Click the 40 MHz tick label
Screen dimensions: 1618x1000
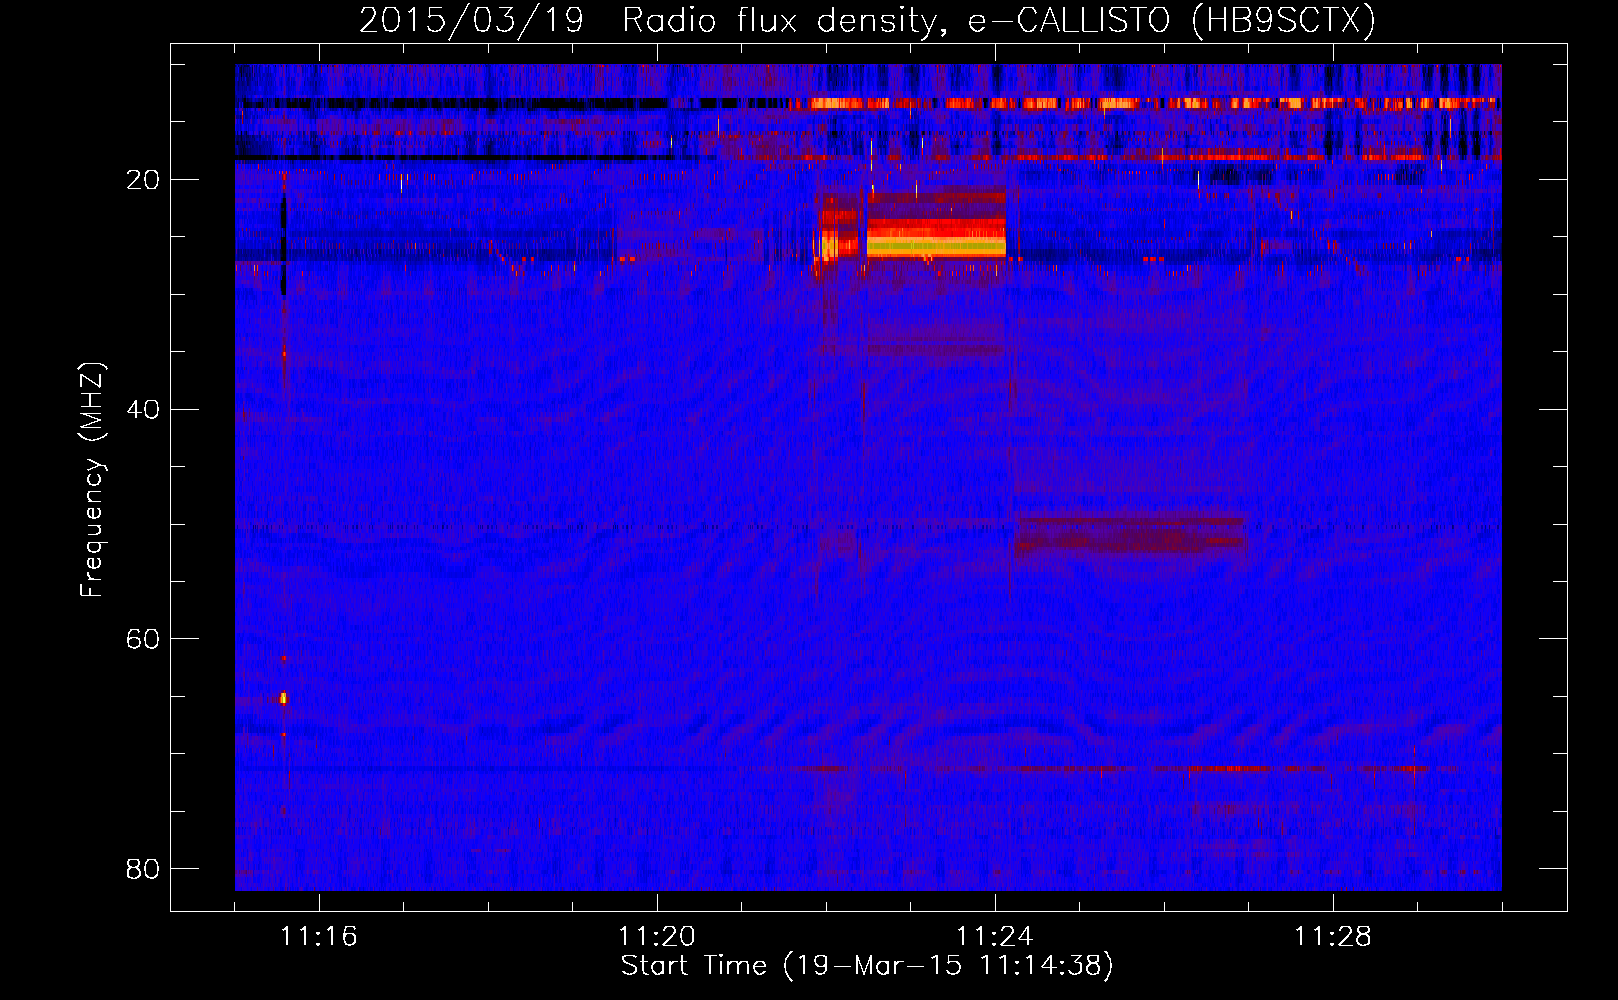click(x=143, y=410)
